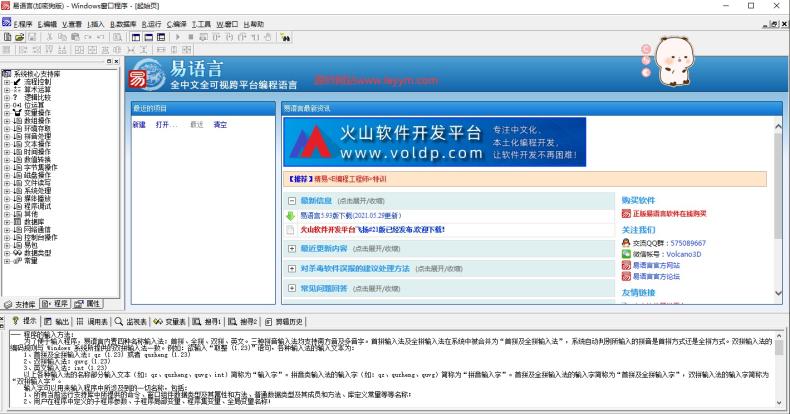Screen dimensions: 790x414
Task: Click the 易语言官方论坛 link
Action: tap(656, 276)
